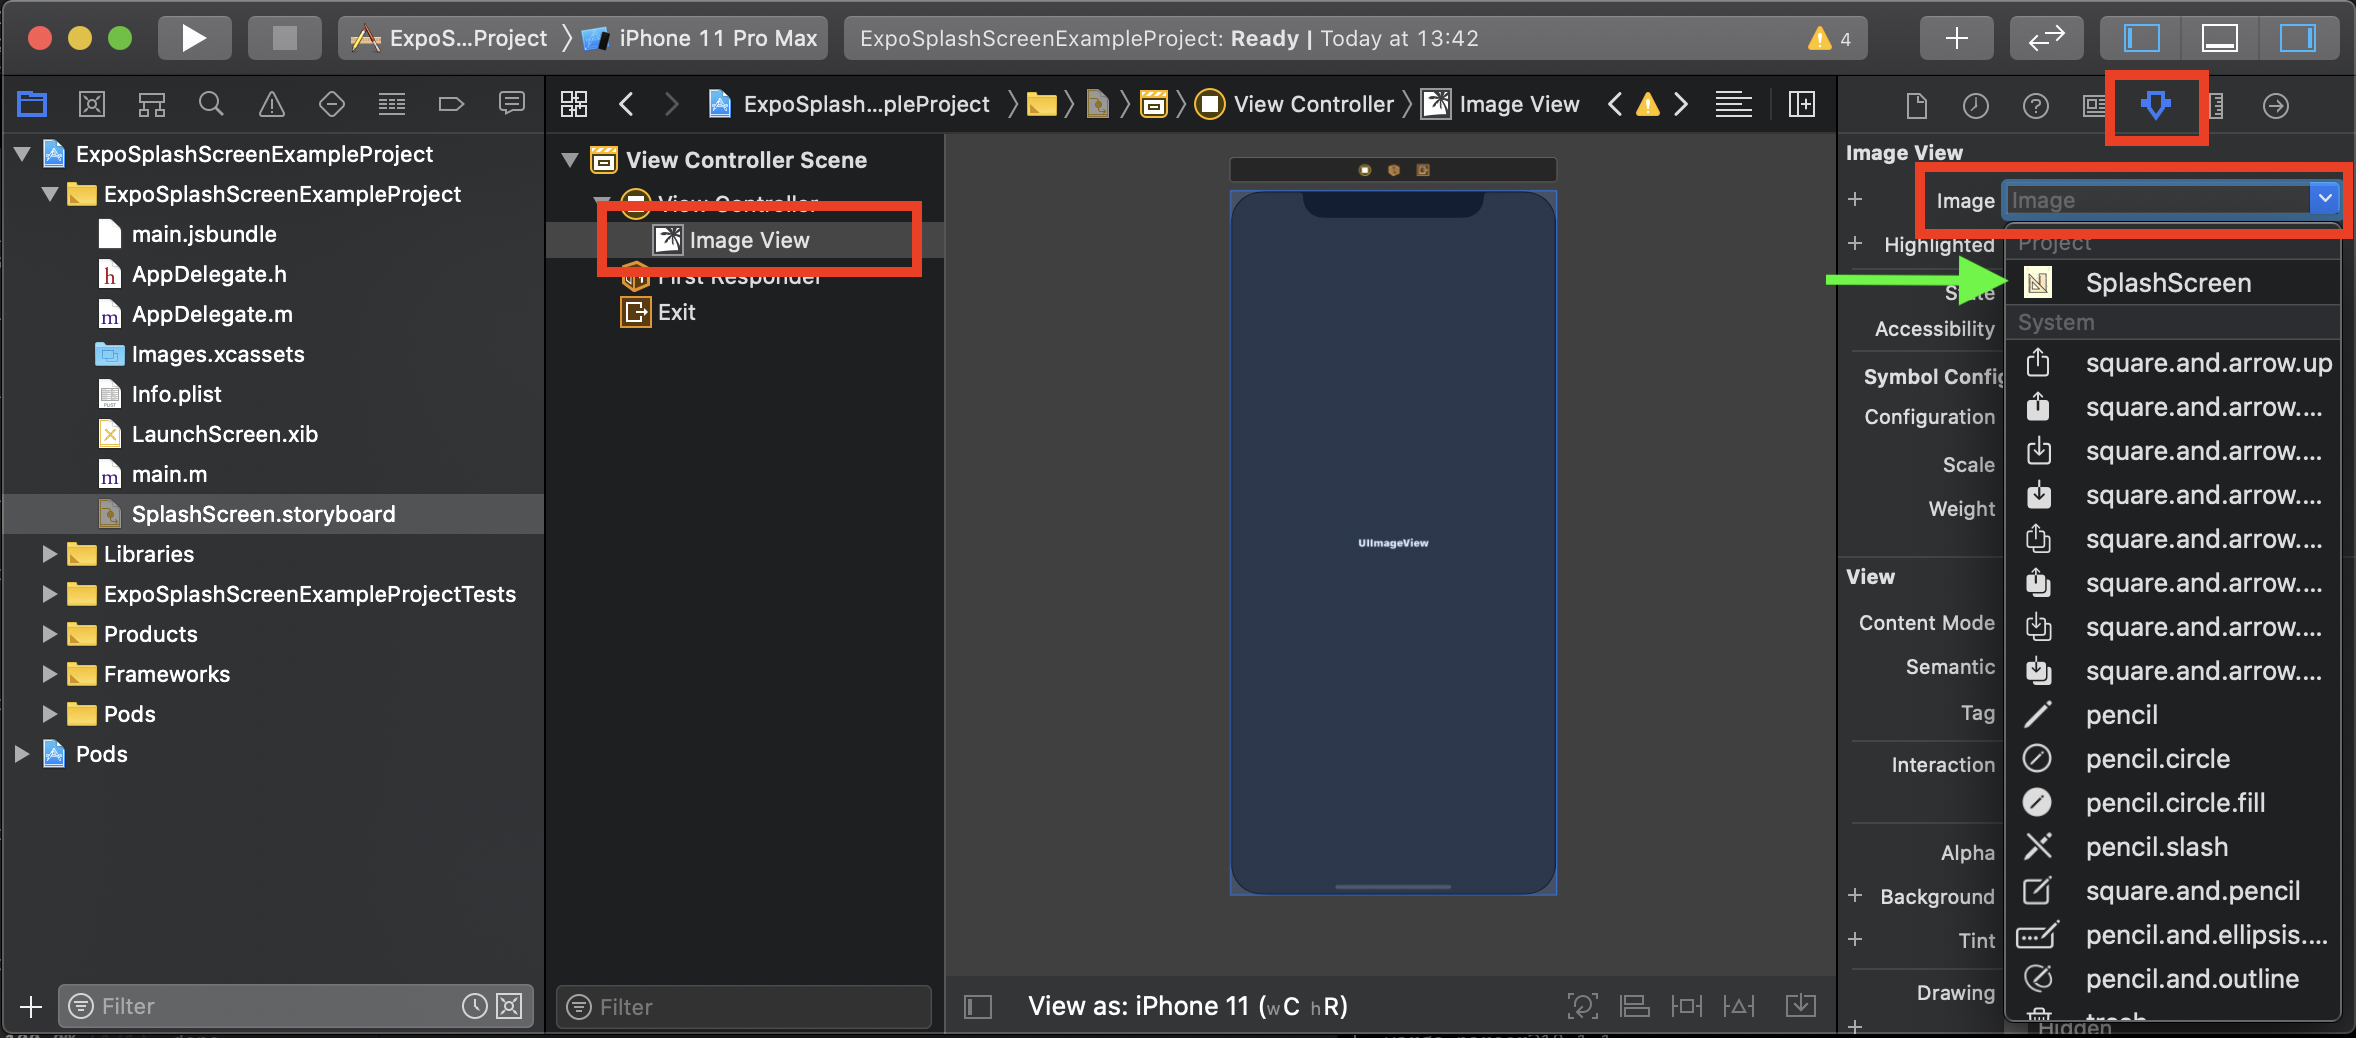Jump to the next issue
The image size is (2356, 1038).
pyautogui.click(x=1681, y=104)
